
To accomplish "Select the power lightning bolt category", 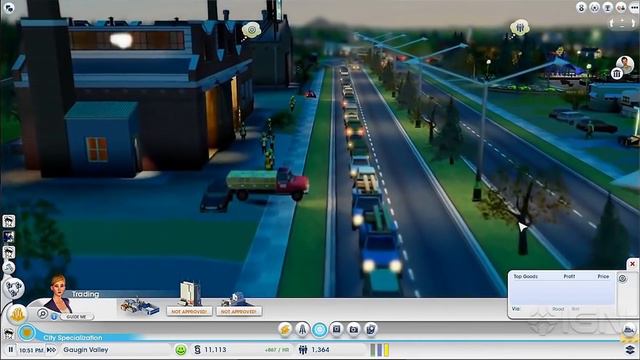I will tap(285, 329).
